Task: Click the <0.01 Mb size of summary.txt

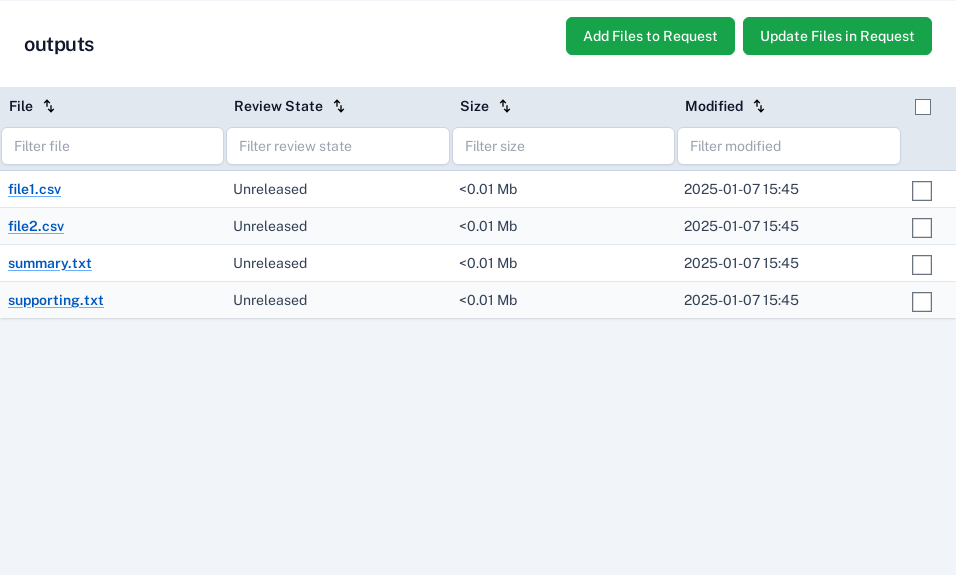Action: (x=488, y=263)
